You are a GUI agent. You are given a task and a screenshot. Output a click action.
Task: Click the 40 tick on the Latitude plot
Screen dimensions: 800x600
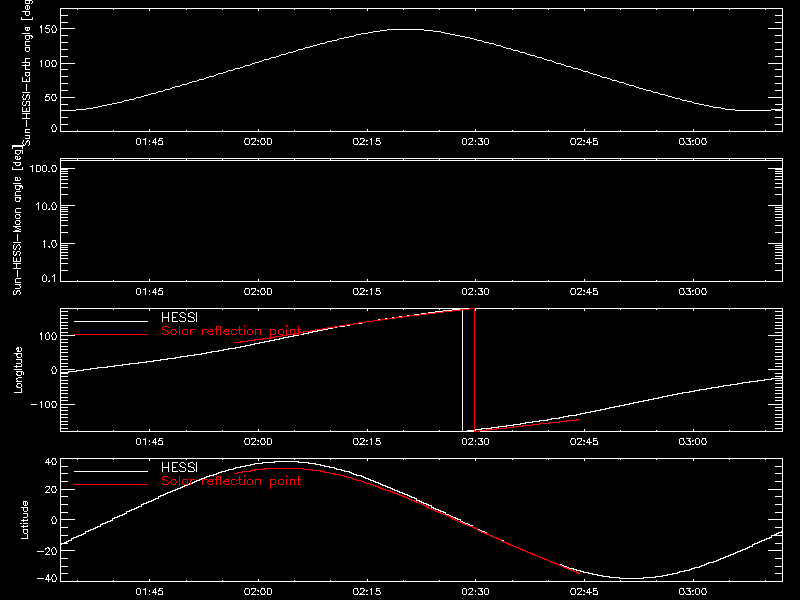51,462
